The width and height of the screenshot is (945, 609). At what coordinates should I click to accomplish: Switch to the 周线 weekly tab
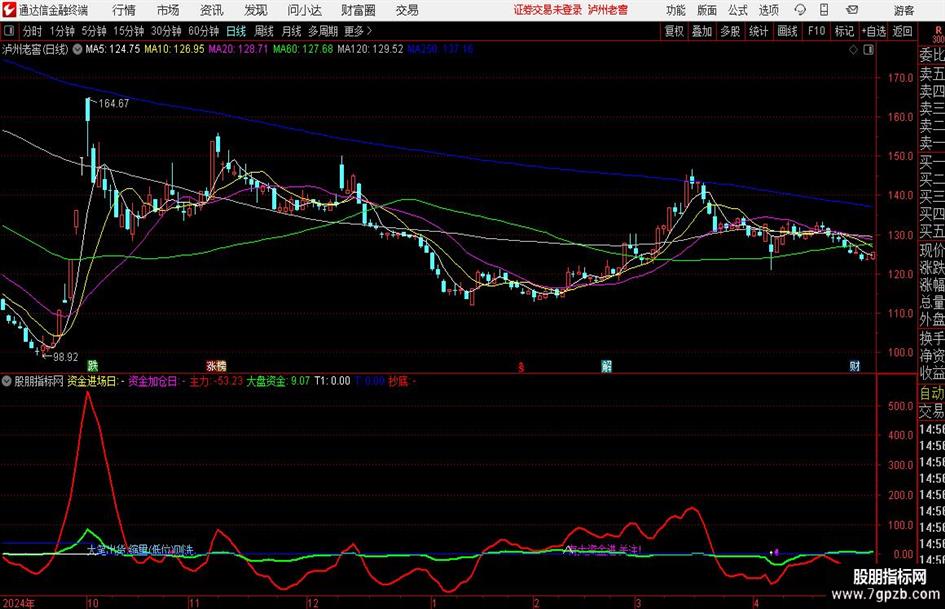(263, 31)
